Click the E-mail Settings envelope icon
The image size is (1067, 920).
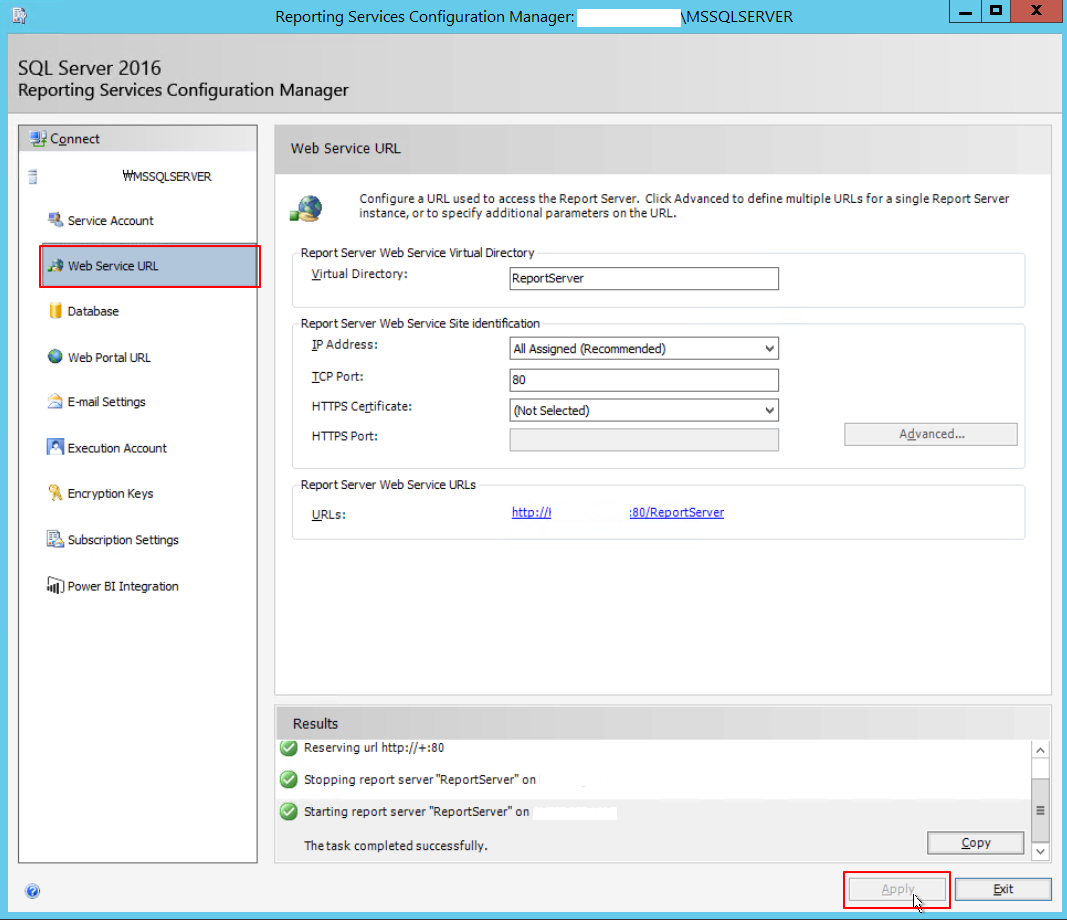(x=55, y=401)
